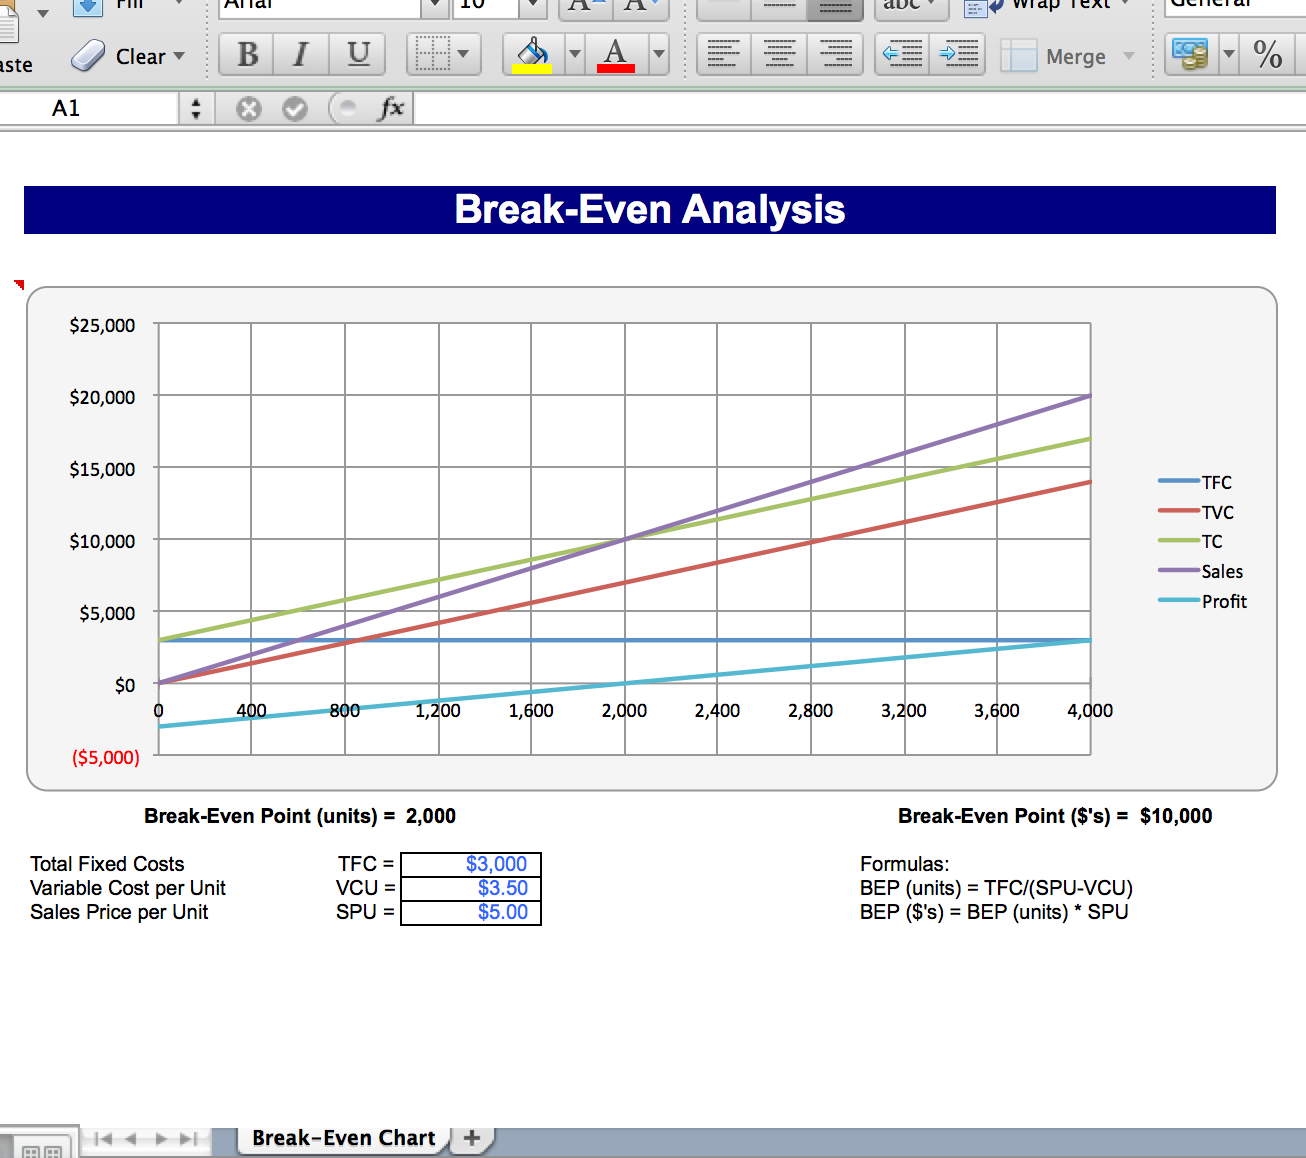Click the fx insert function icon
Image resolution: width=1306 pixels, height=1158 pixels.
pos(391,107)
